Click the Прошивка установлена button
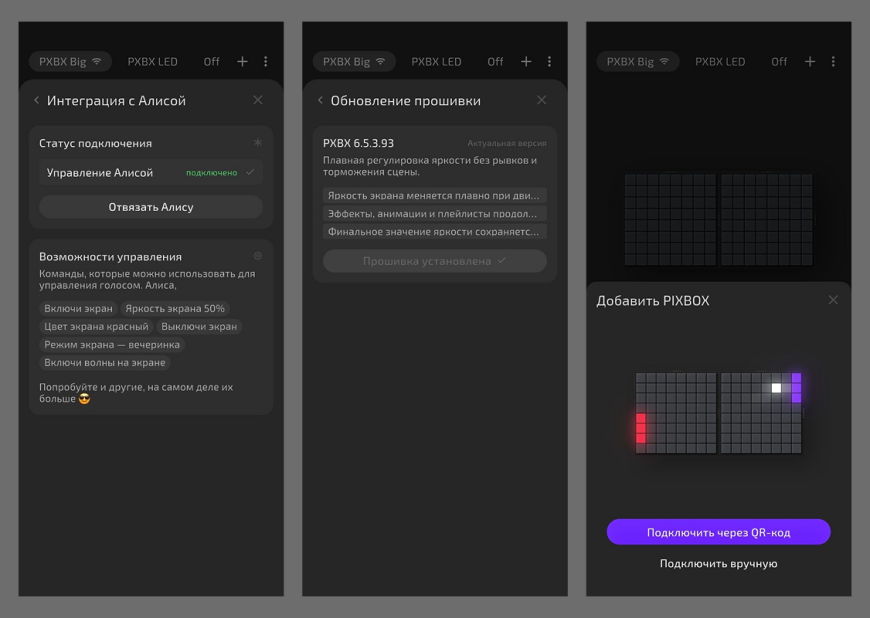 pos(434,261)
